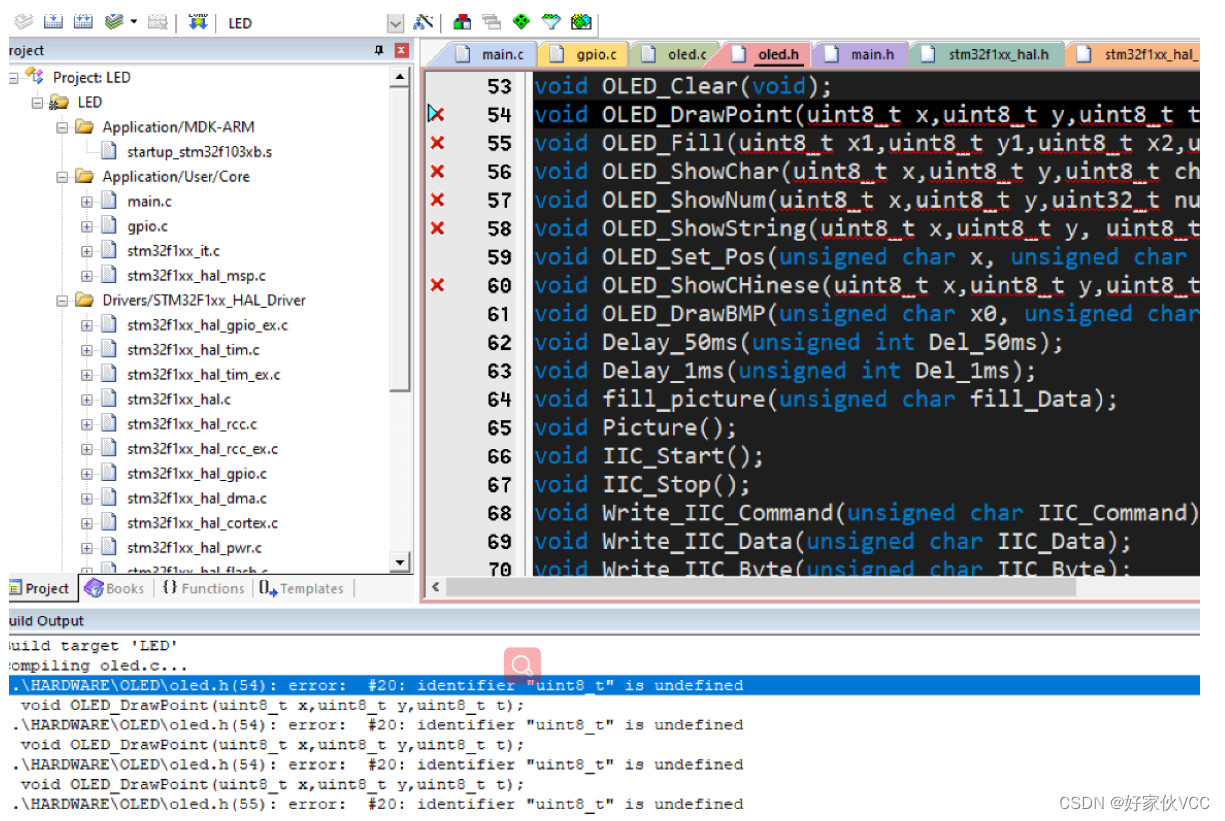The height and width of the screenshot is (821, 1225).
Task: Select stm32f1xx_hal_rcc.c in project tree
Action: point(191,424)
